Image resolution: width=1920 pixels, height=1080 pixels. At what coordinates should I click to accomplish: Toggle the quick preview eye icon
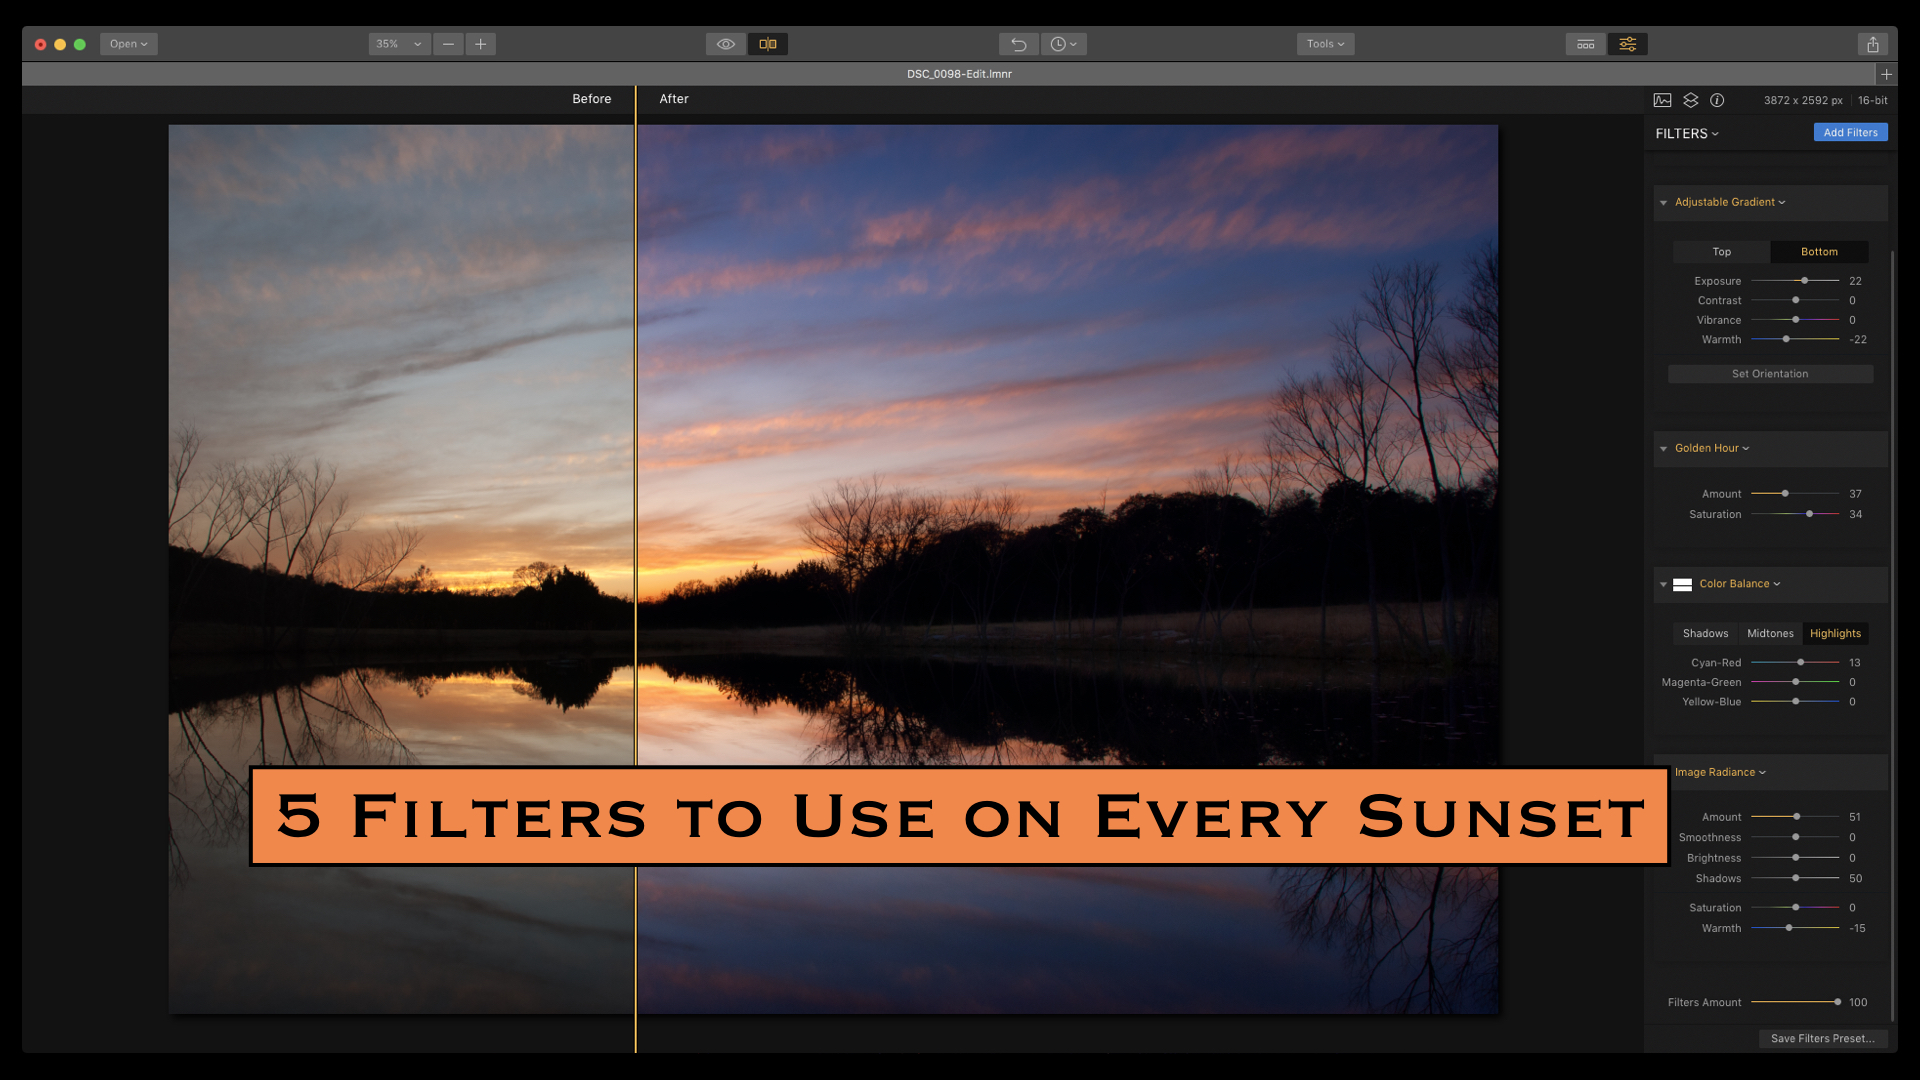[x=725, y=44]
